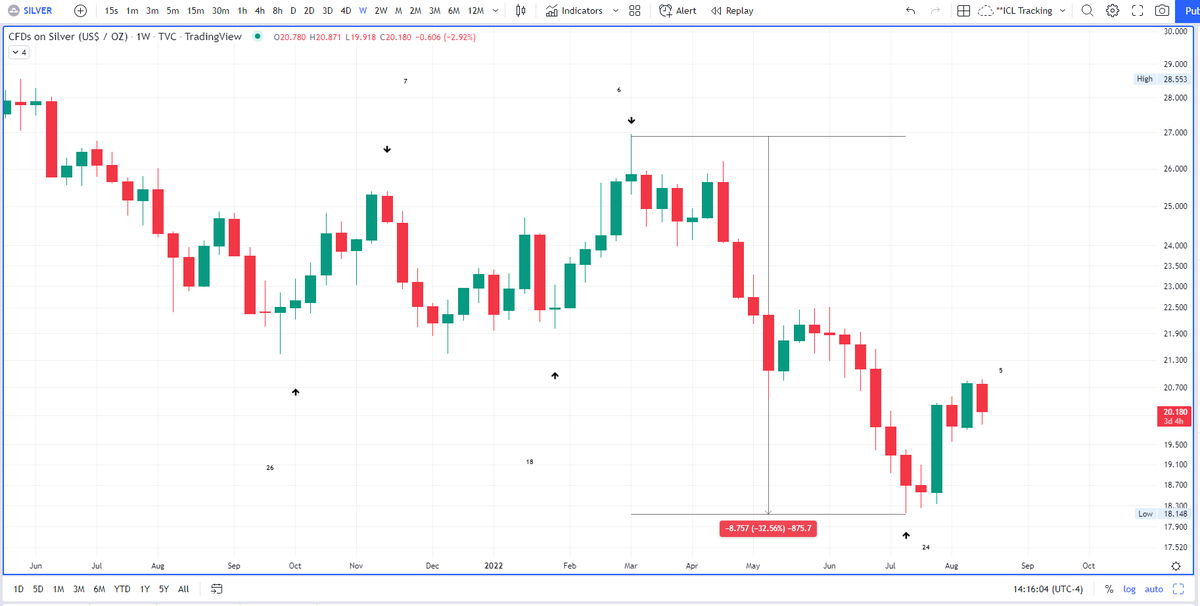Click the green market status dot
This screenshot has width=1200, height=606.
258,37
